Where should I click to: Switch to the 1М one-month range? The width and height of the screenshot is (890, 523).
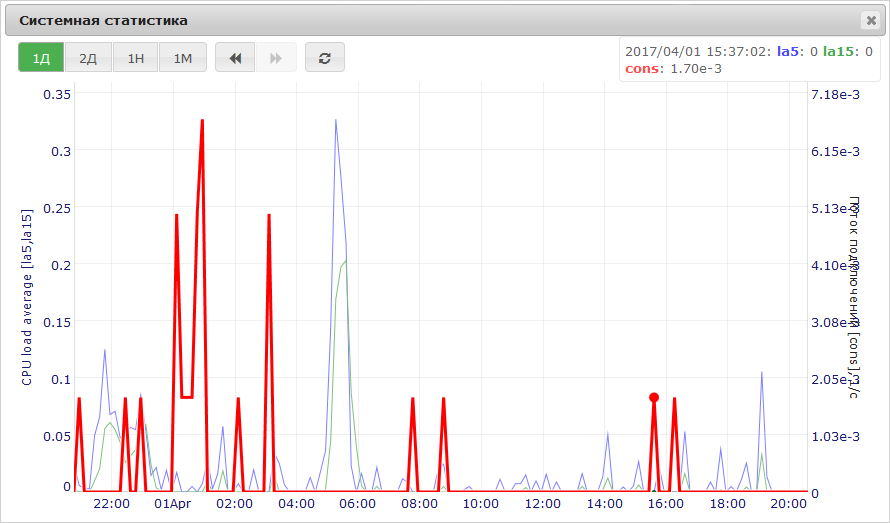(x=182, y=58)
